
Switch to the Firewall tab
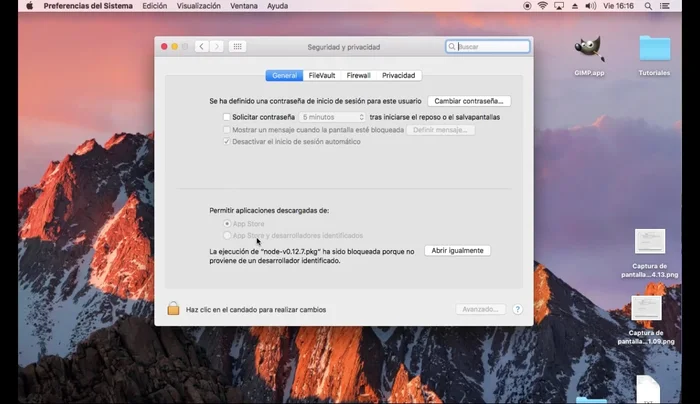(x=358, y=75)
